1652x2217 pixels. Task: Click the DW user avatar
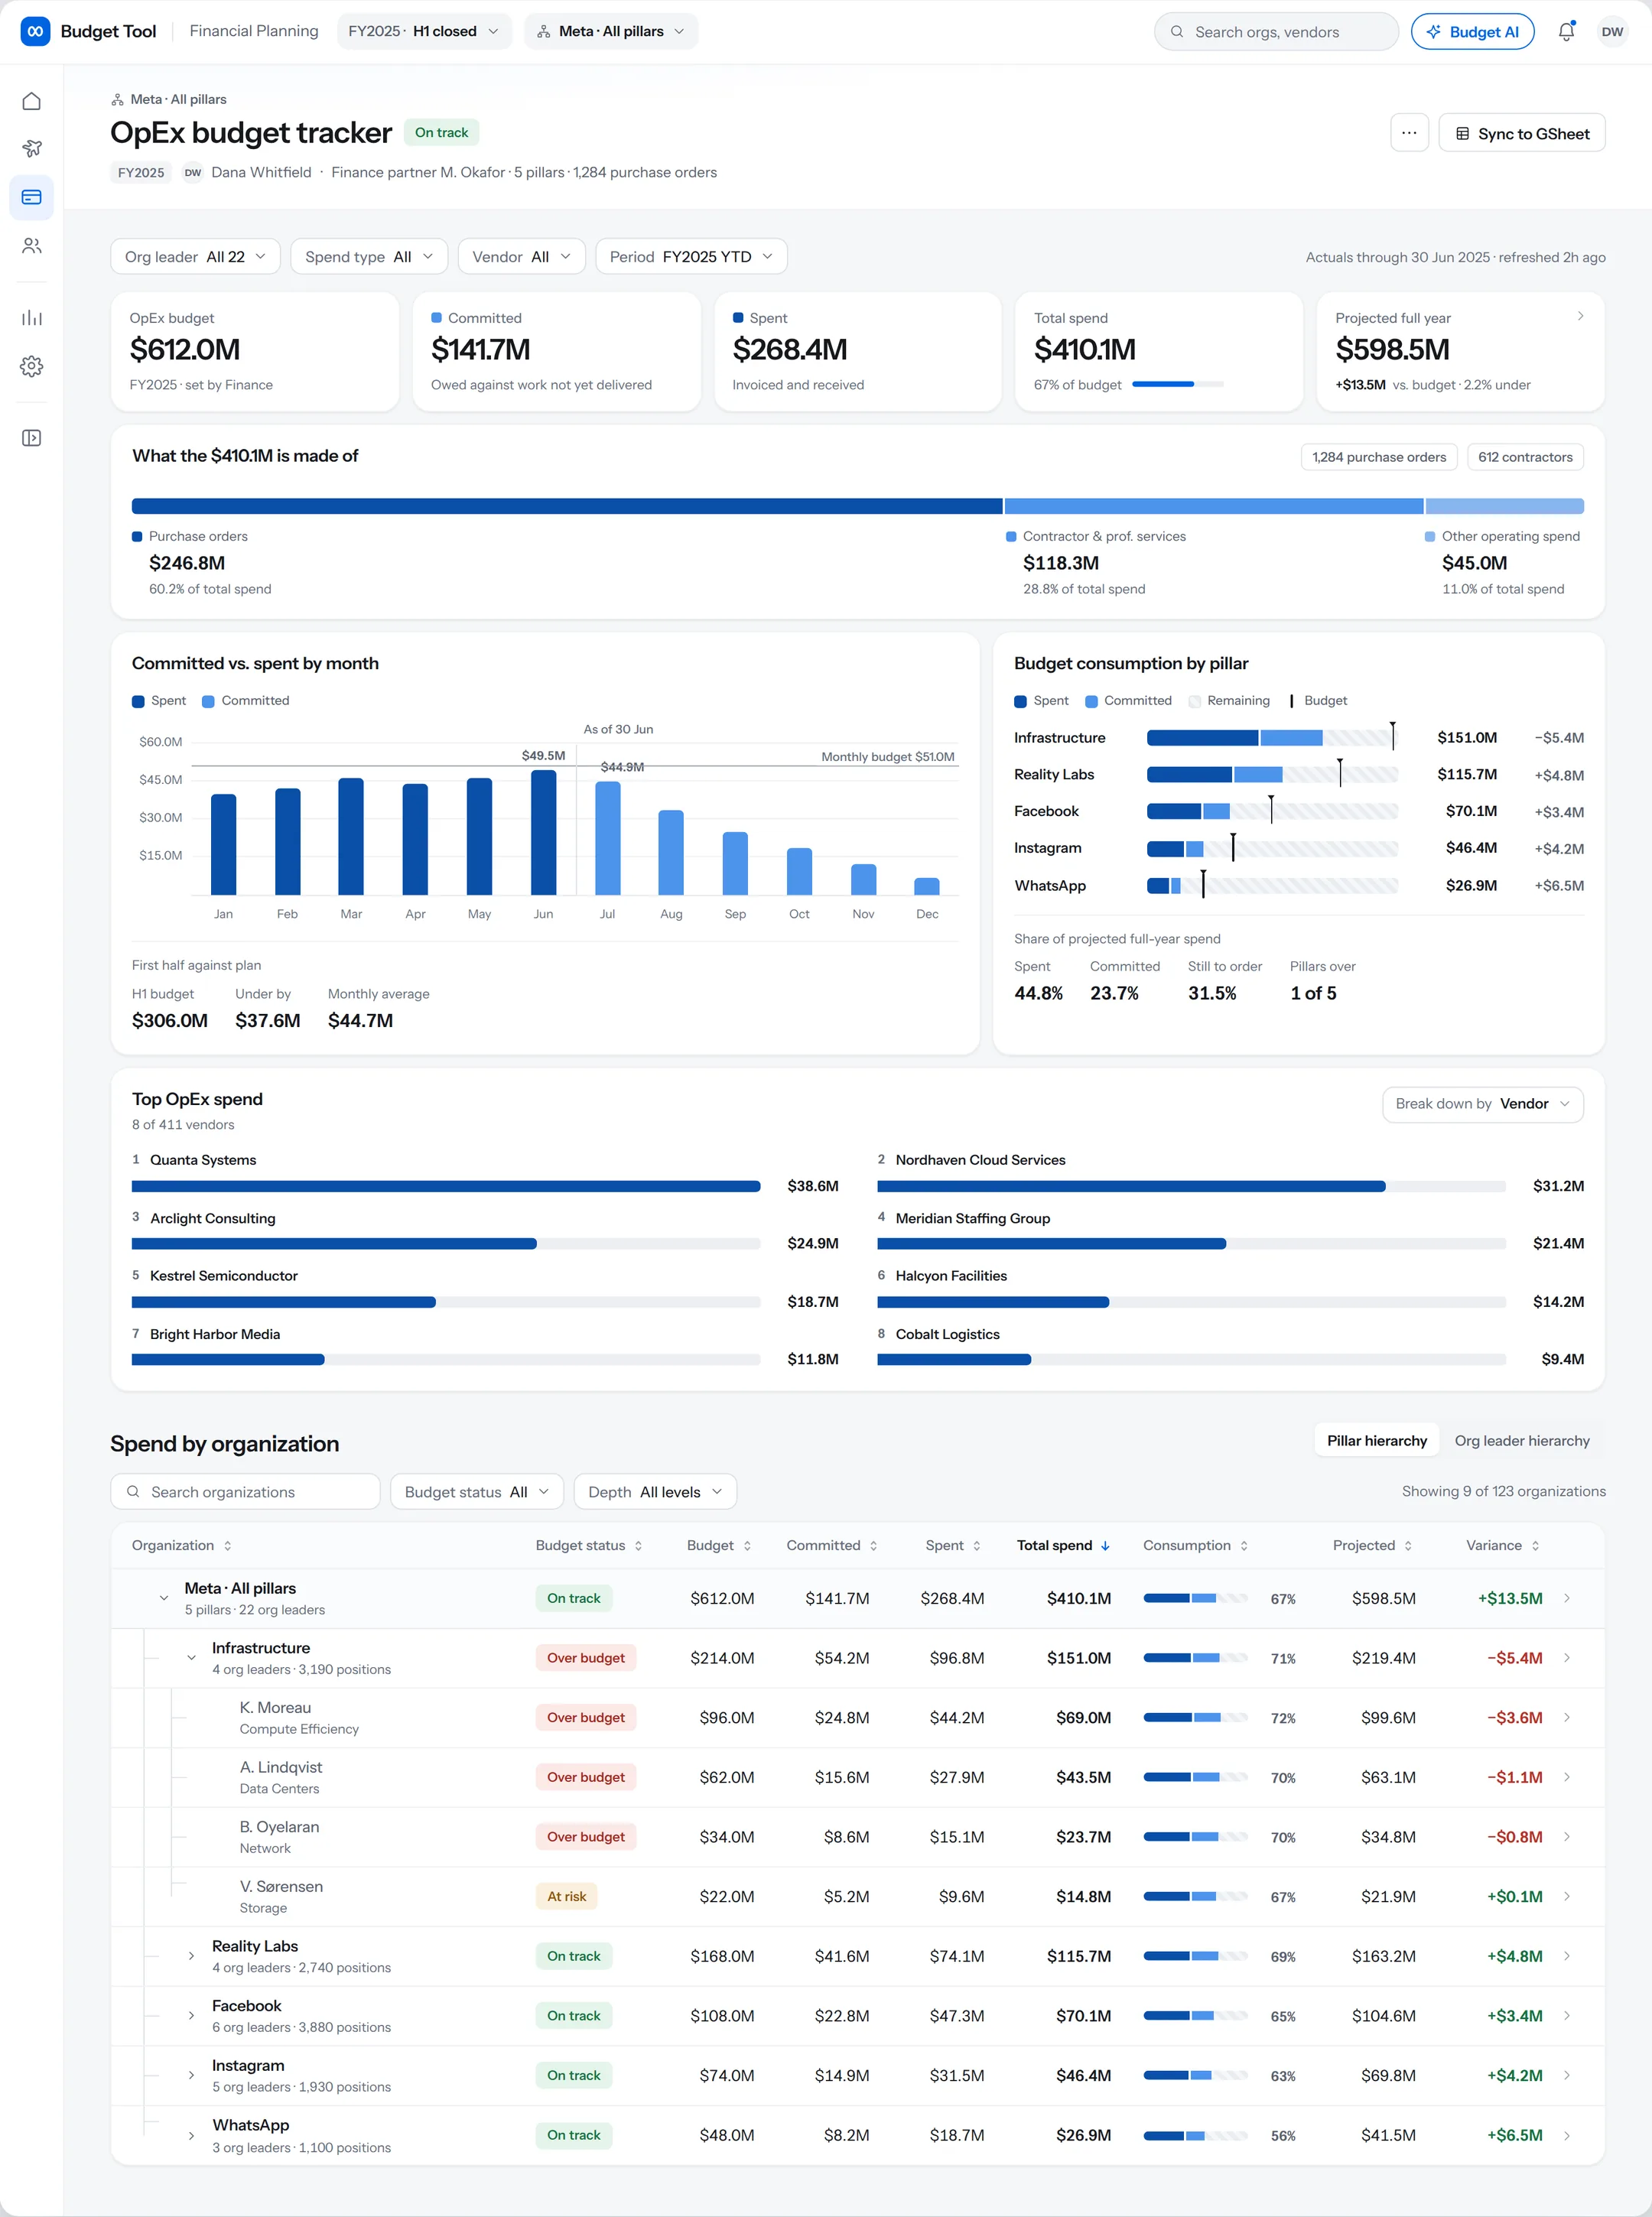[x=1612, y=32]
